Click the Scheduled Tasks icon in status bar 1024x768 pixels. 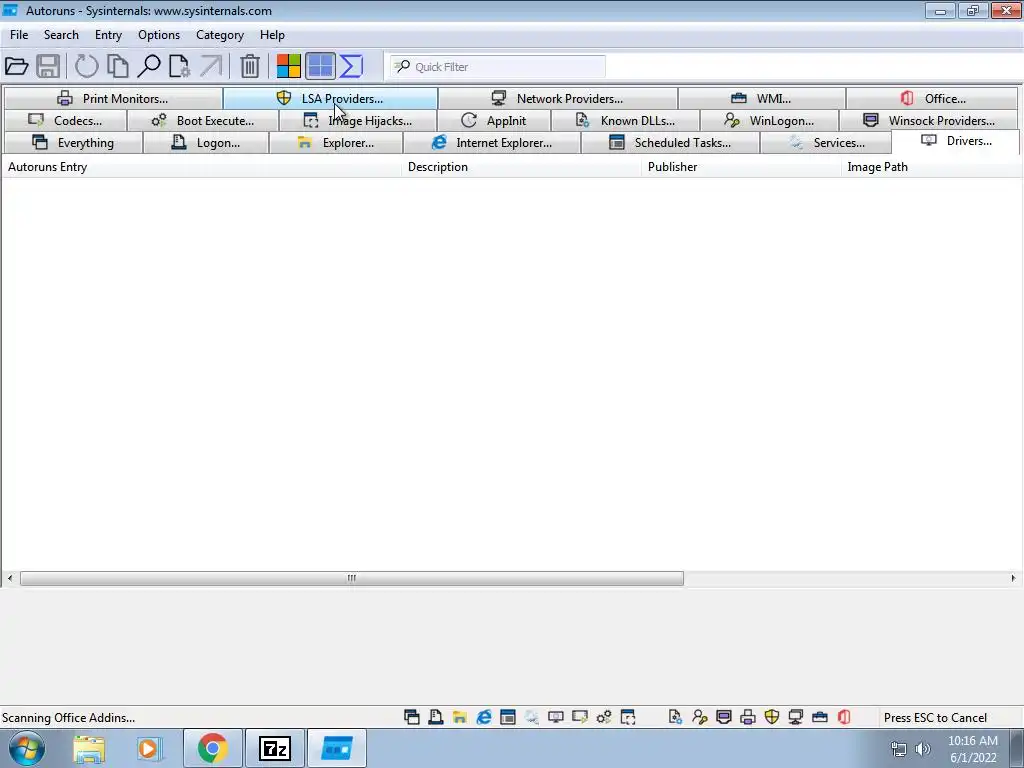[508, 718]
